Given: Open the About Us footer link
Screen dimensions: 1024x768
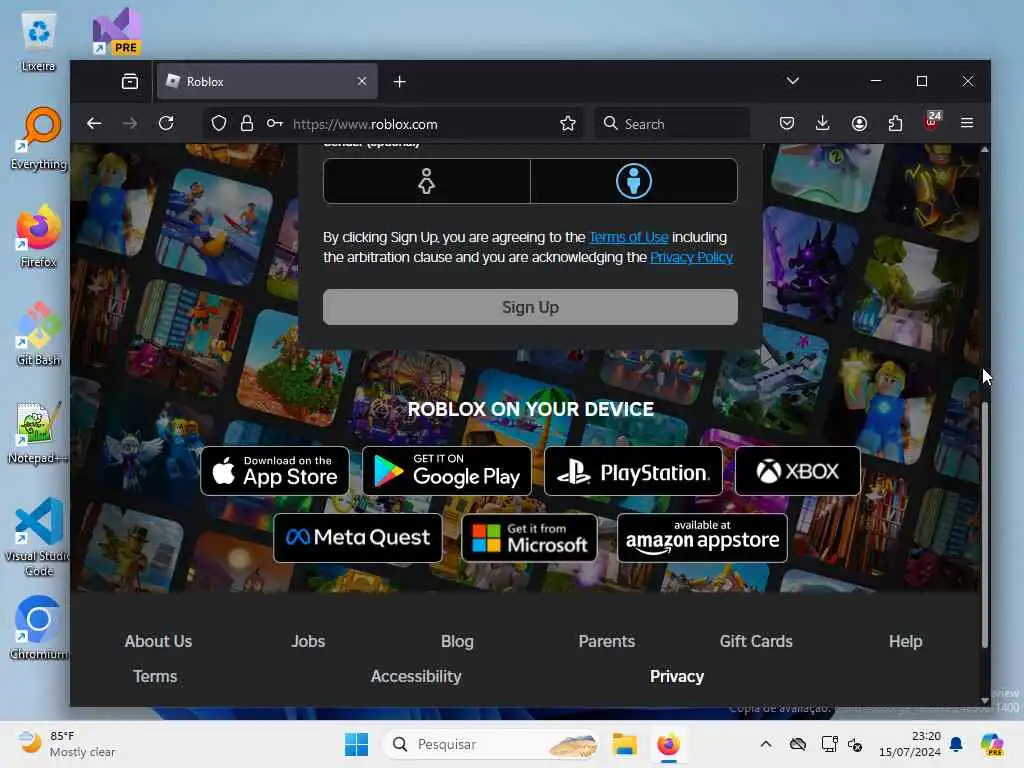Looking at the screenshot, I should 158,641.
